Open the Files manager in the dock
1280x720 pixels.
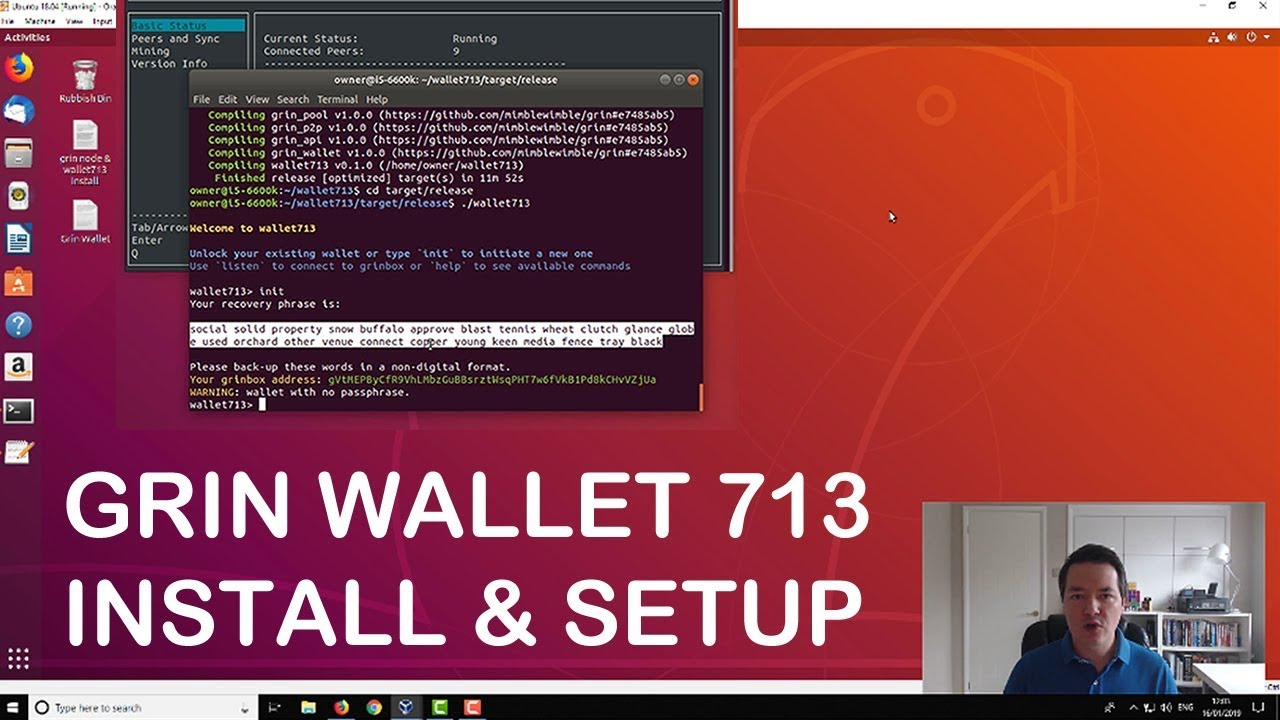coord(18,154)
